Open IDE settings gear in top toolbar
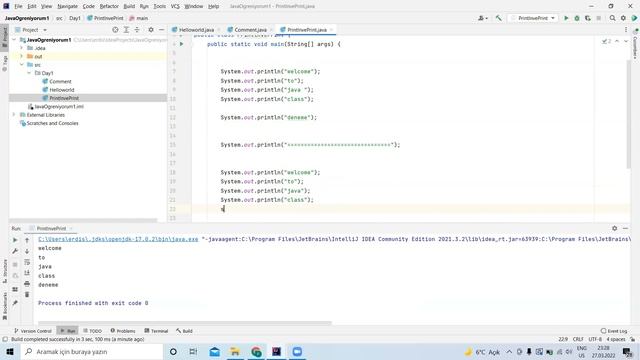The image size is (640, 360). pos(623,18)
